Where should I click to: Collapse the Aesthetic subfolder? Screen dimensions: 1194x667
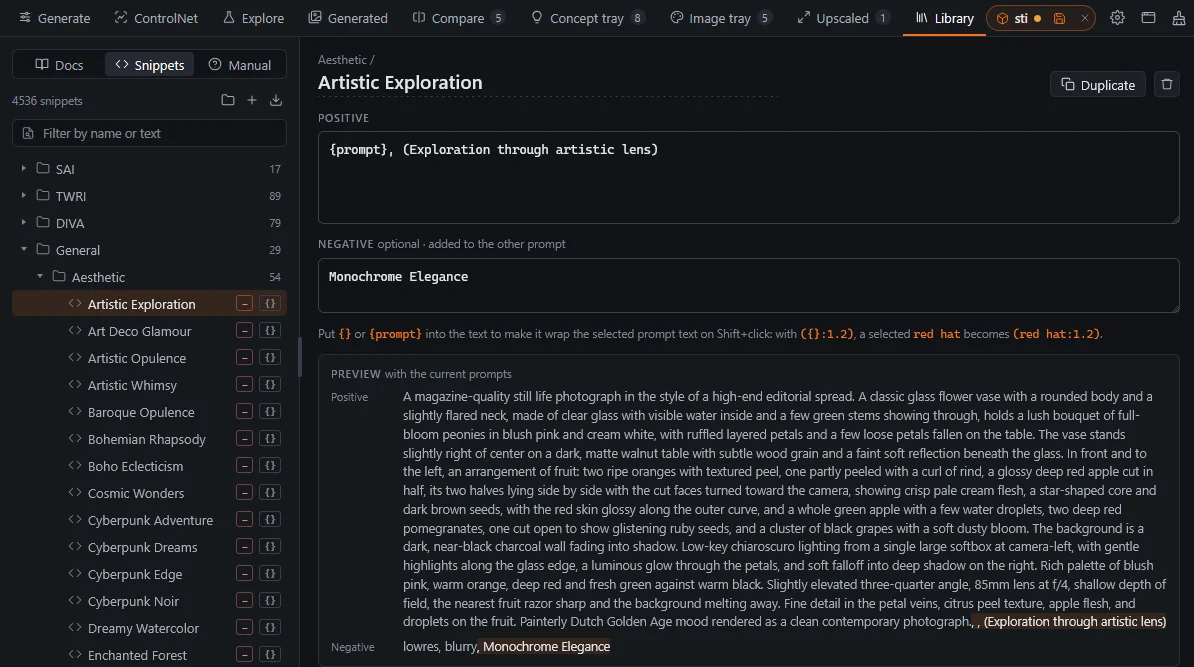pos(40,276)
